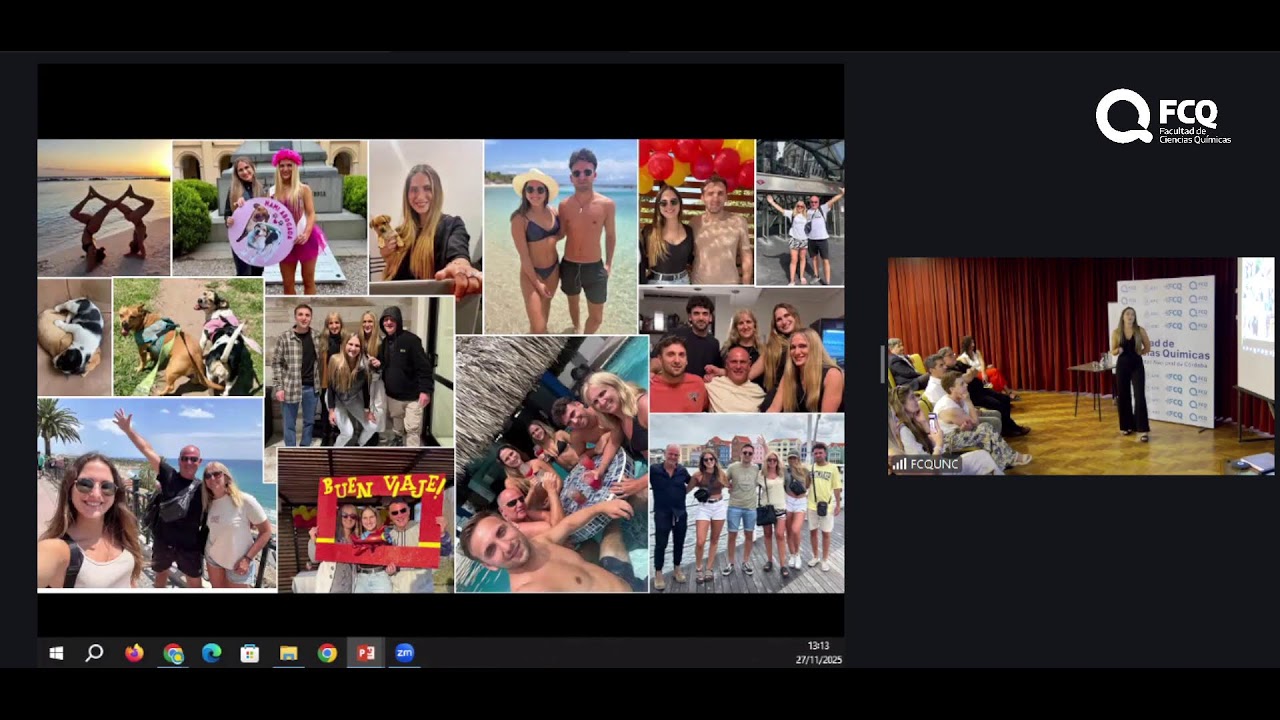Open Chrome profile window beside Firefox
1280x720 pixels.
point(174,654)
